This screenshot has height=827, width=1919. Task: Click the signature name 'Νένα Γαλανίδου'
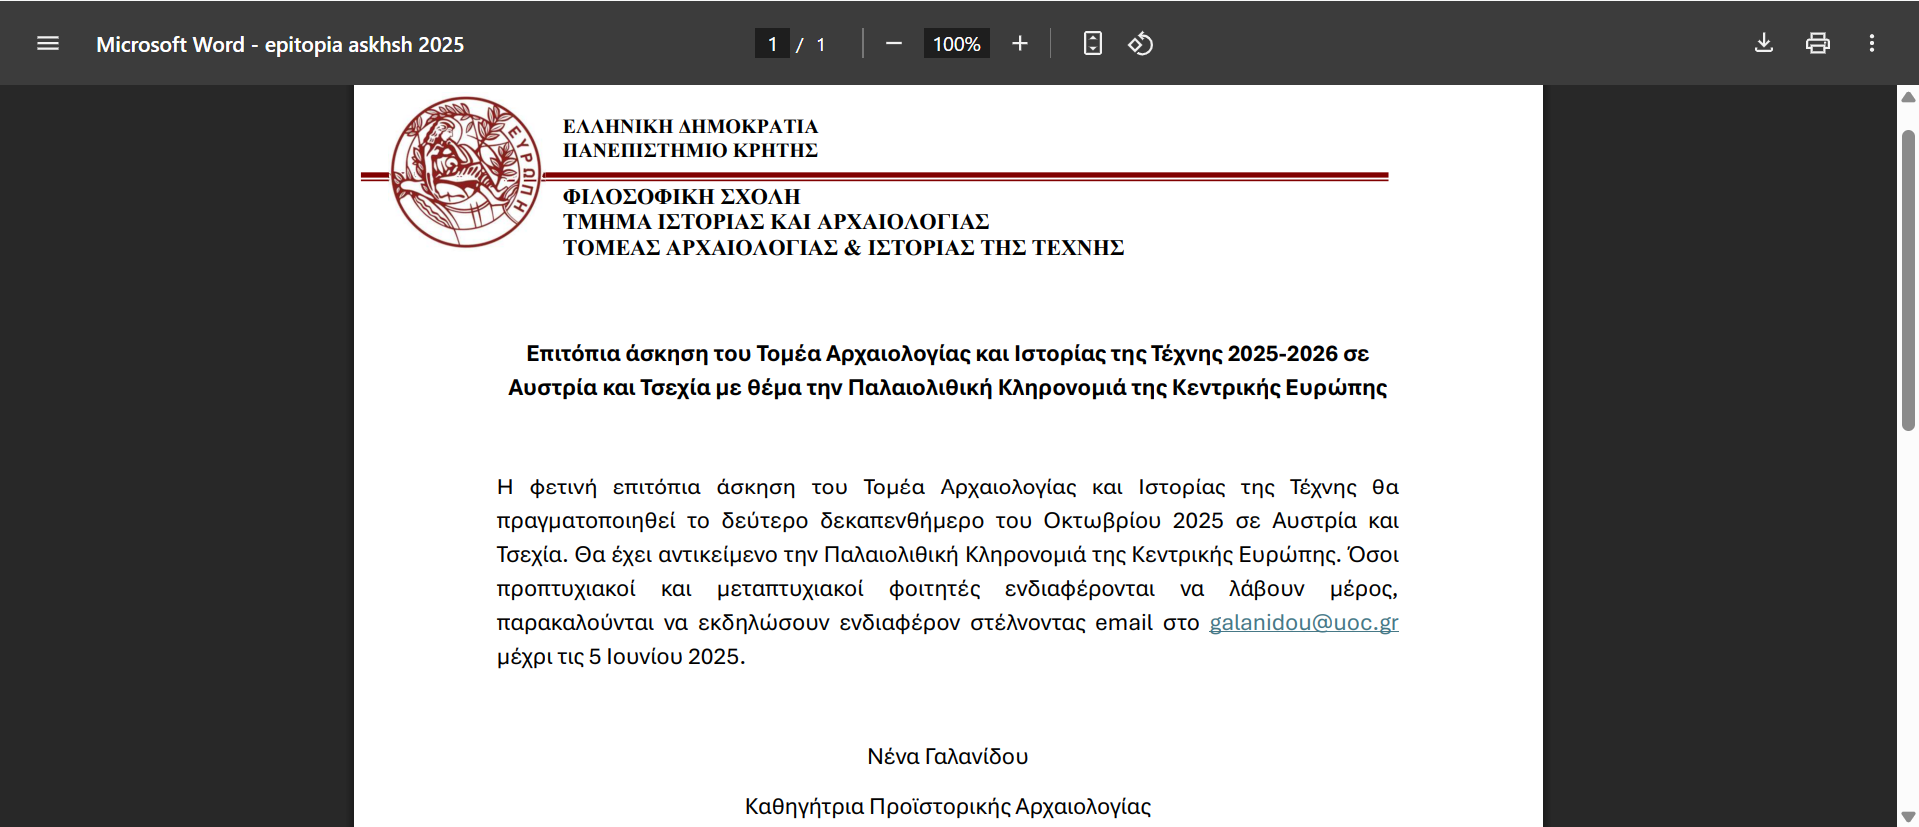(x=947, y=756)
